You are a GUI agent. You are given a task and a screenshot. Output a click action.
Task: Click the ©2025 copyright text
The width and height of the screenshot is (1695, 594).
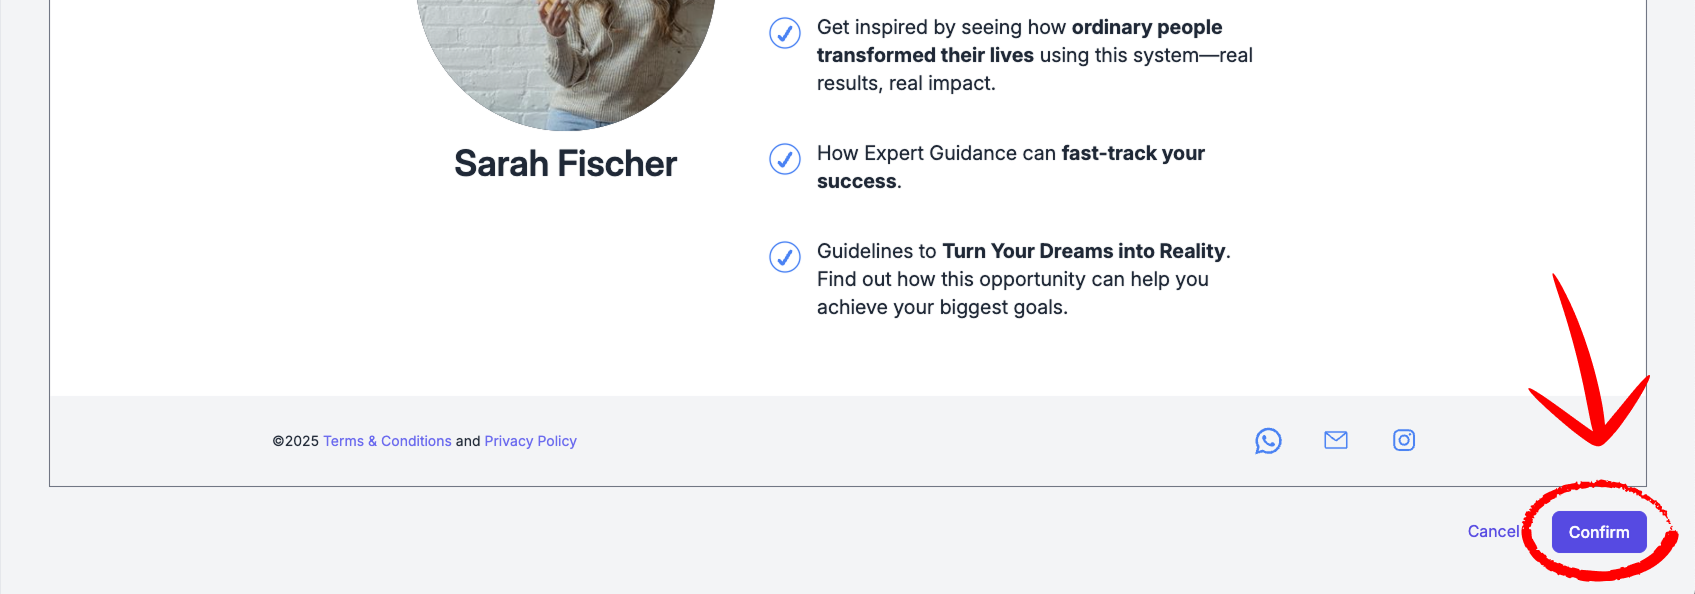point(296,441)
